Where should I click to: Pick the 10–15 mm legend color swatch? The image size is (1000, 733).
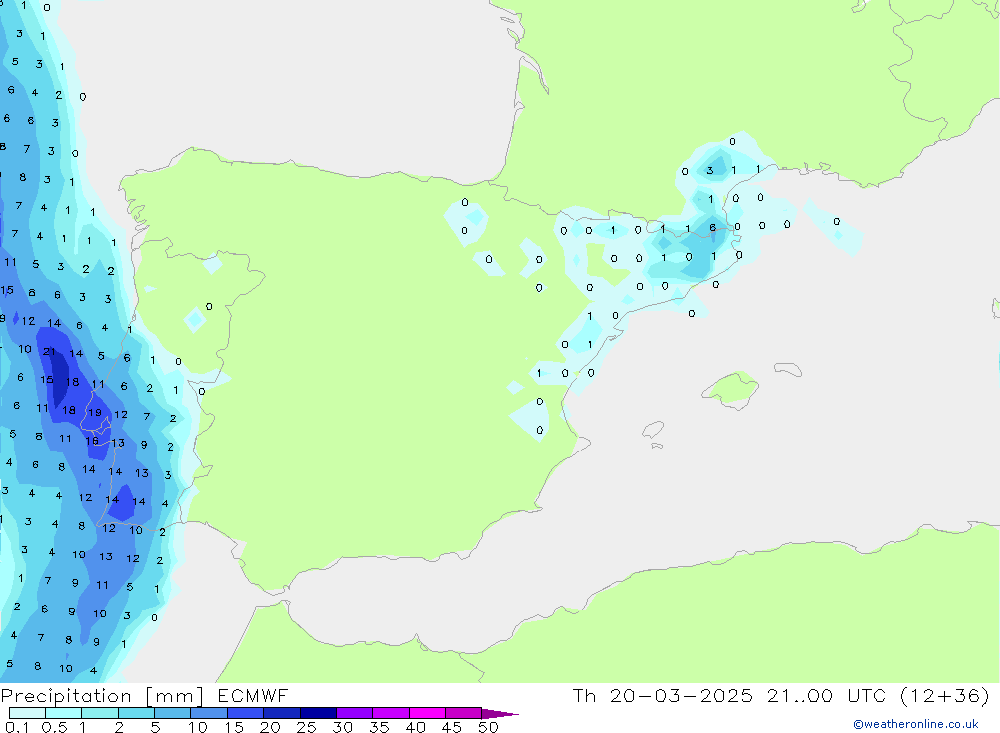(209, 713)
